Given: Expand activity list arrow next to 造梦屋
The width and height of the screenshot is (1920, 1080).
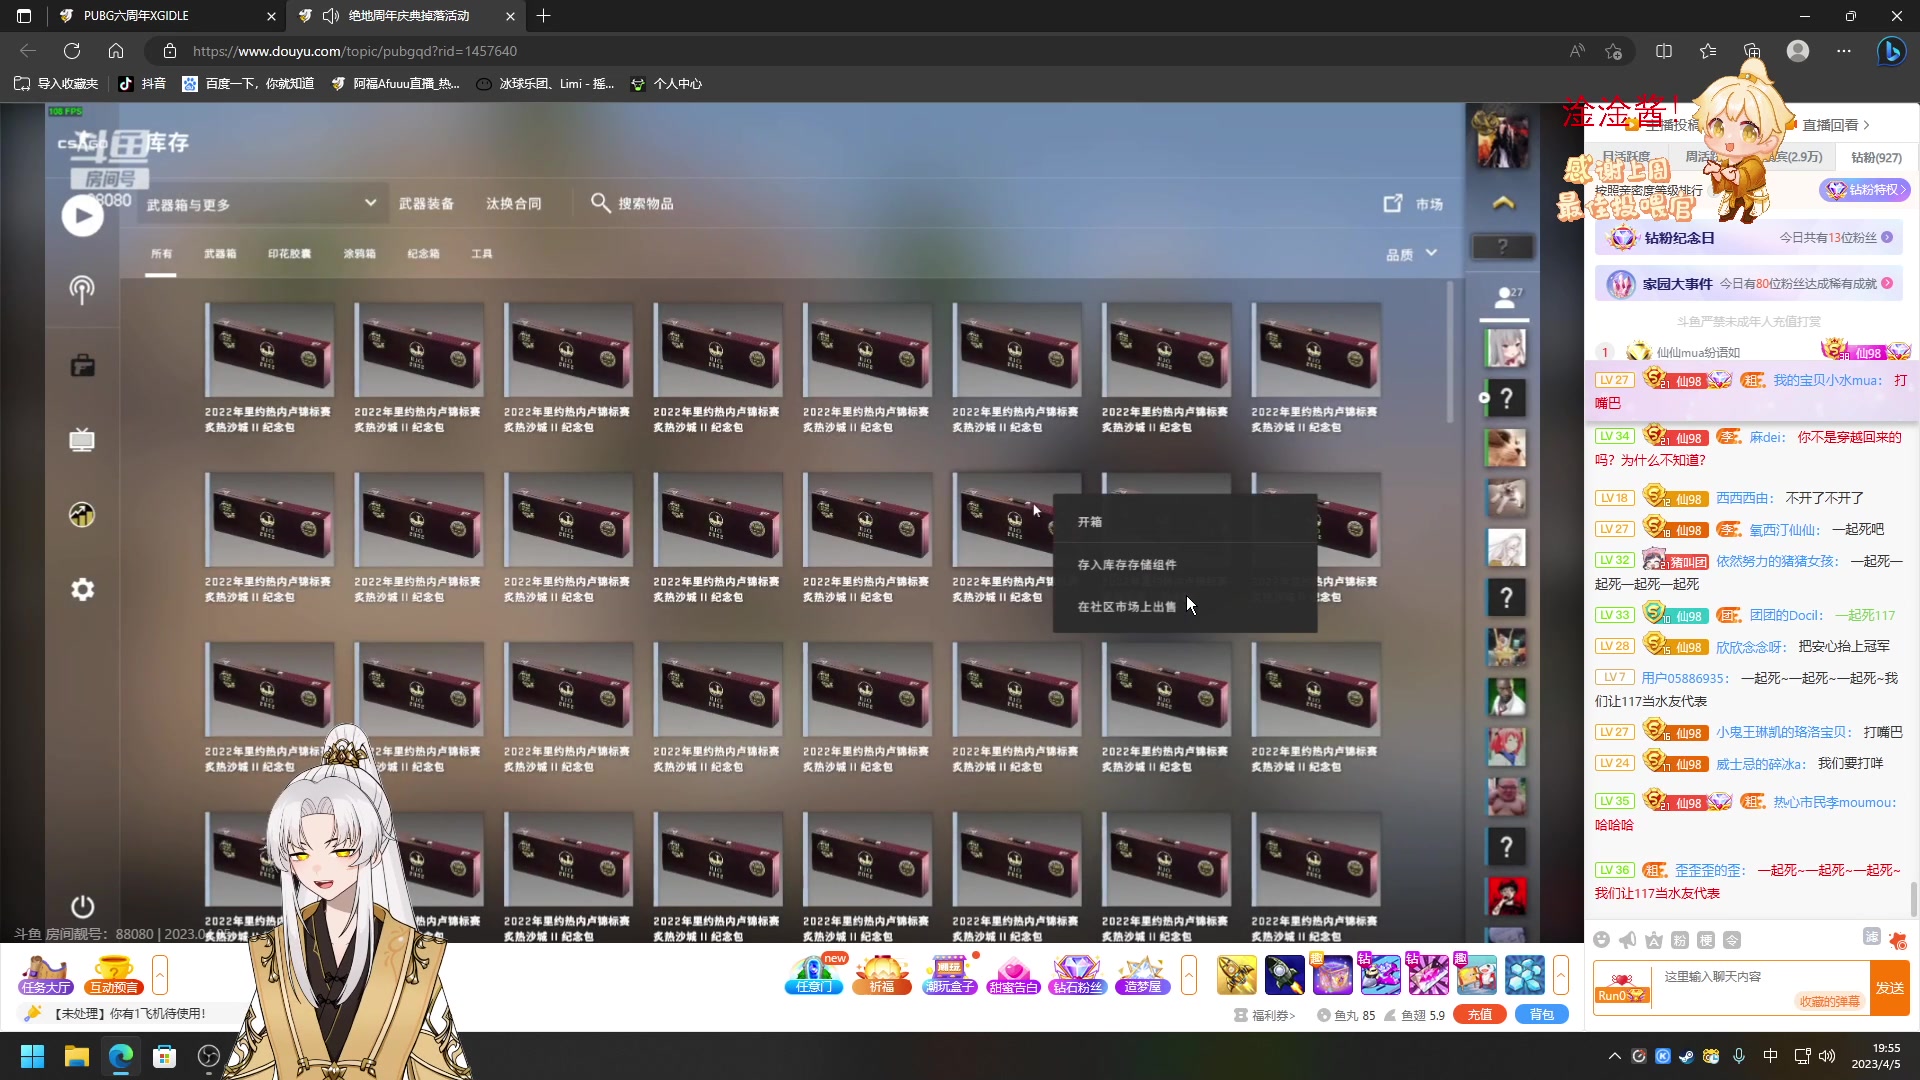Looking at the screenshot, I should 1189,975.
